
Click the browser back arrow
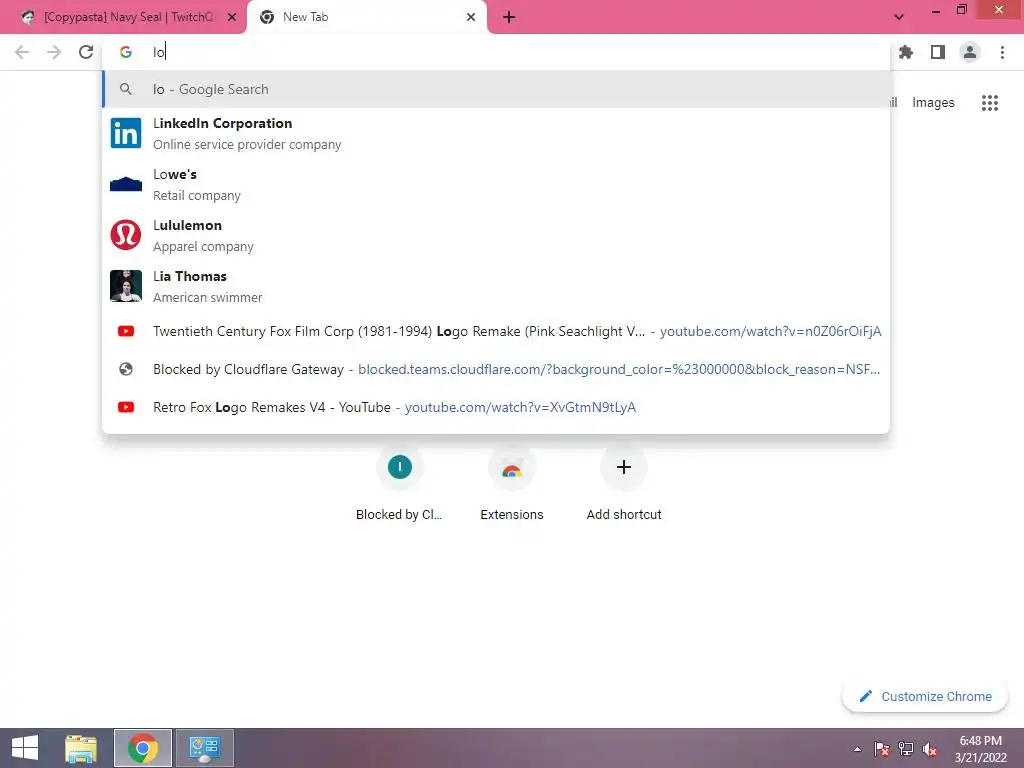click(22, 52)
